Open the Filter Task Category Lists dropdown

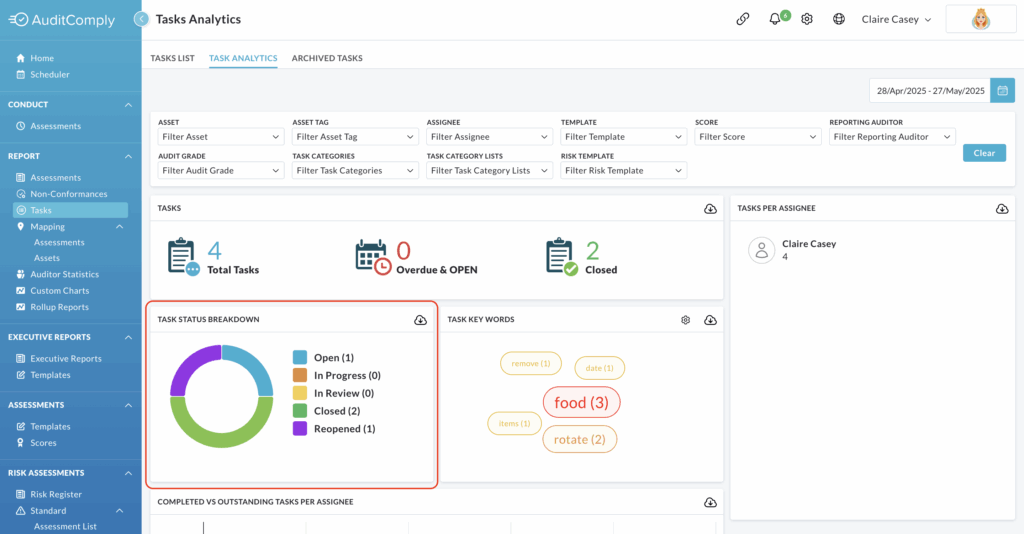pyautogui.click(x=489, y=170)
